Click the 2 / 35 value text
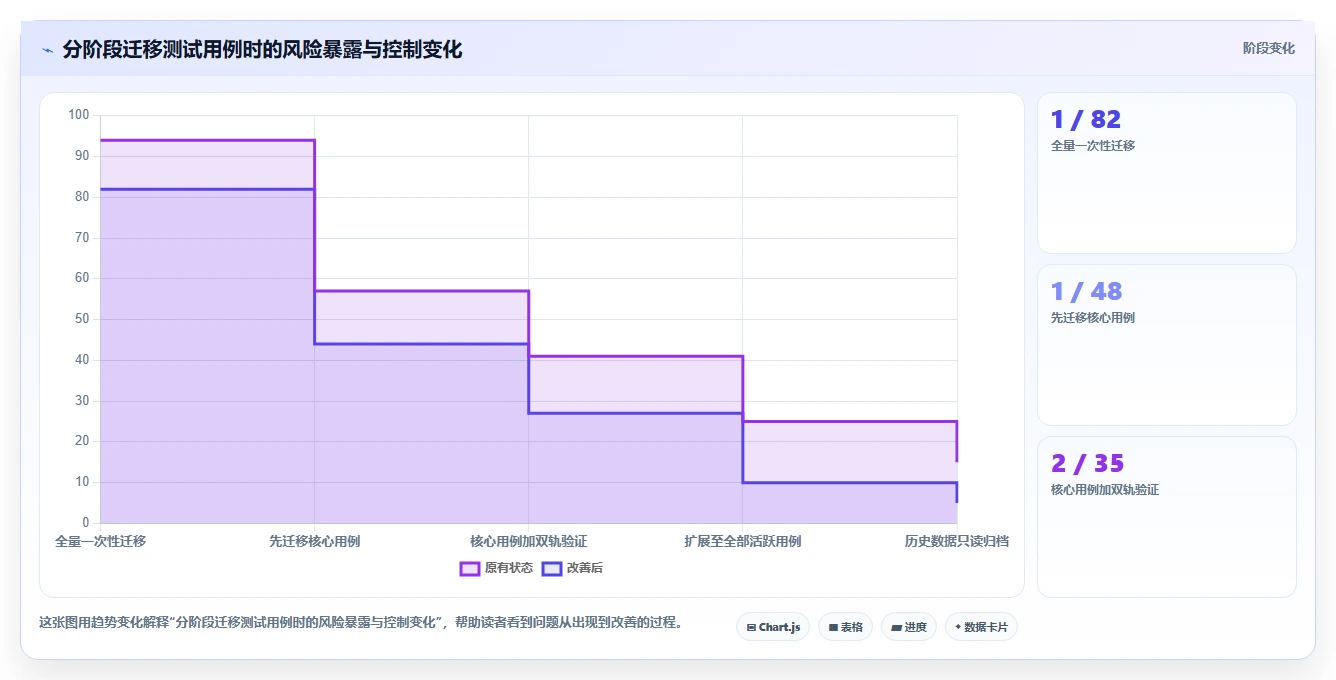Viewport: 1336px width, 680px height. coord(1087,464)
